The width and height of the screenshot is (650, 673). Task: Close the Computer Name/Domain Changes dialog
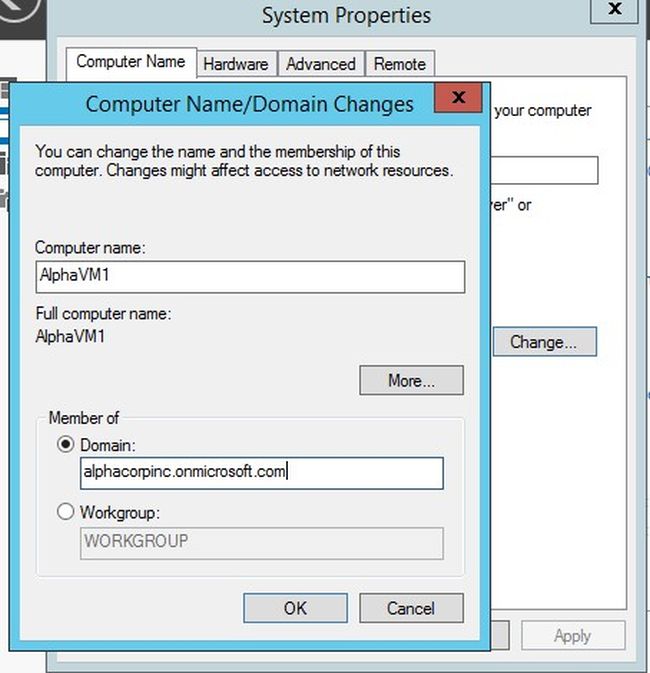pos(458,97)
